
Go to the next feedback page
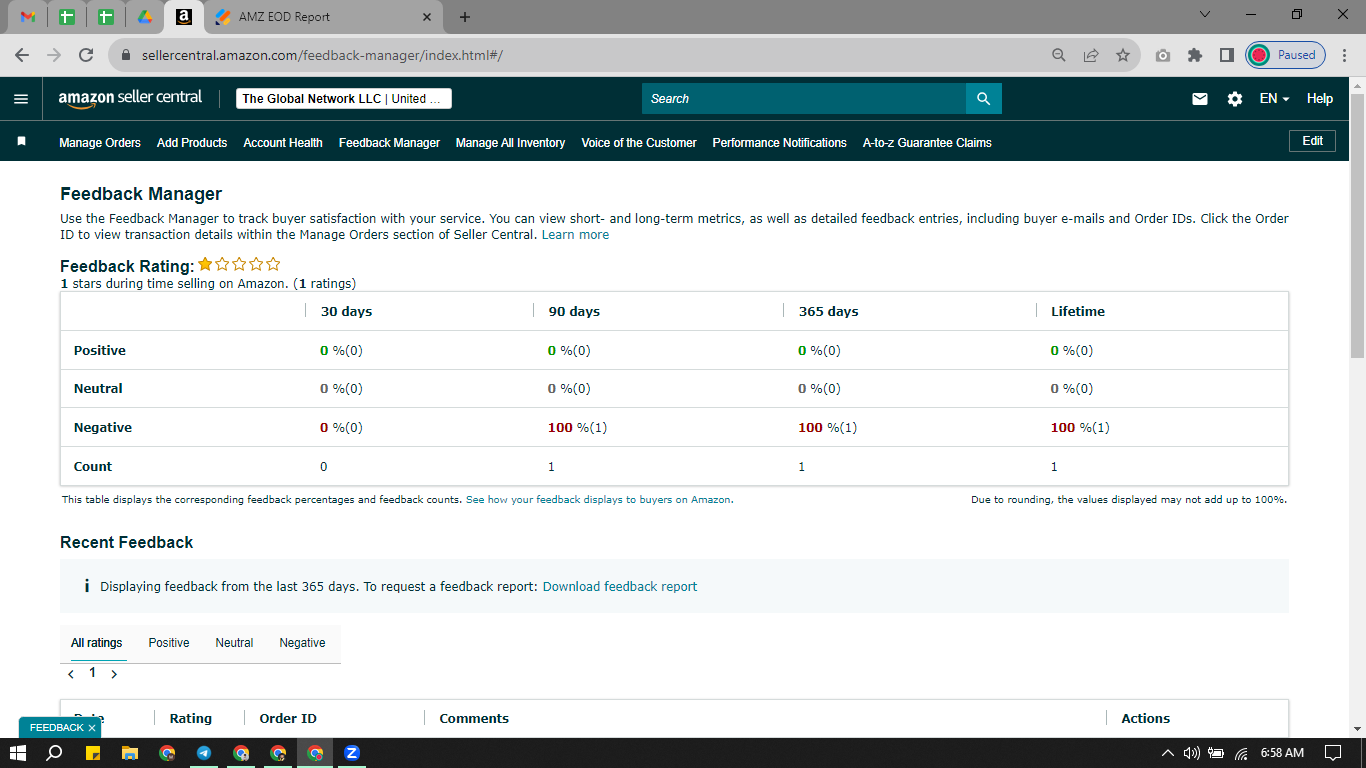click(114, 674)
